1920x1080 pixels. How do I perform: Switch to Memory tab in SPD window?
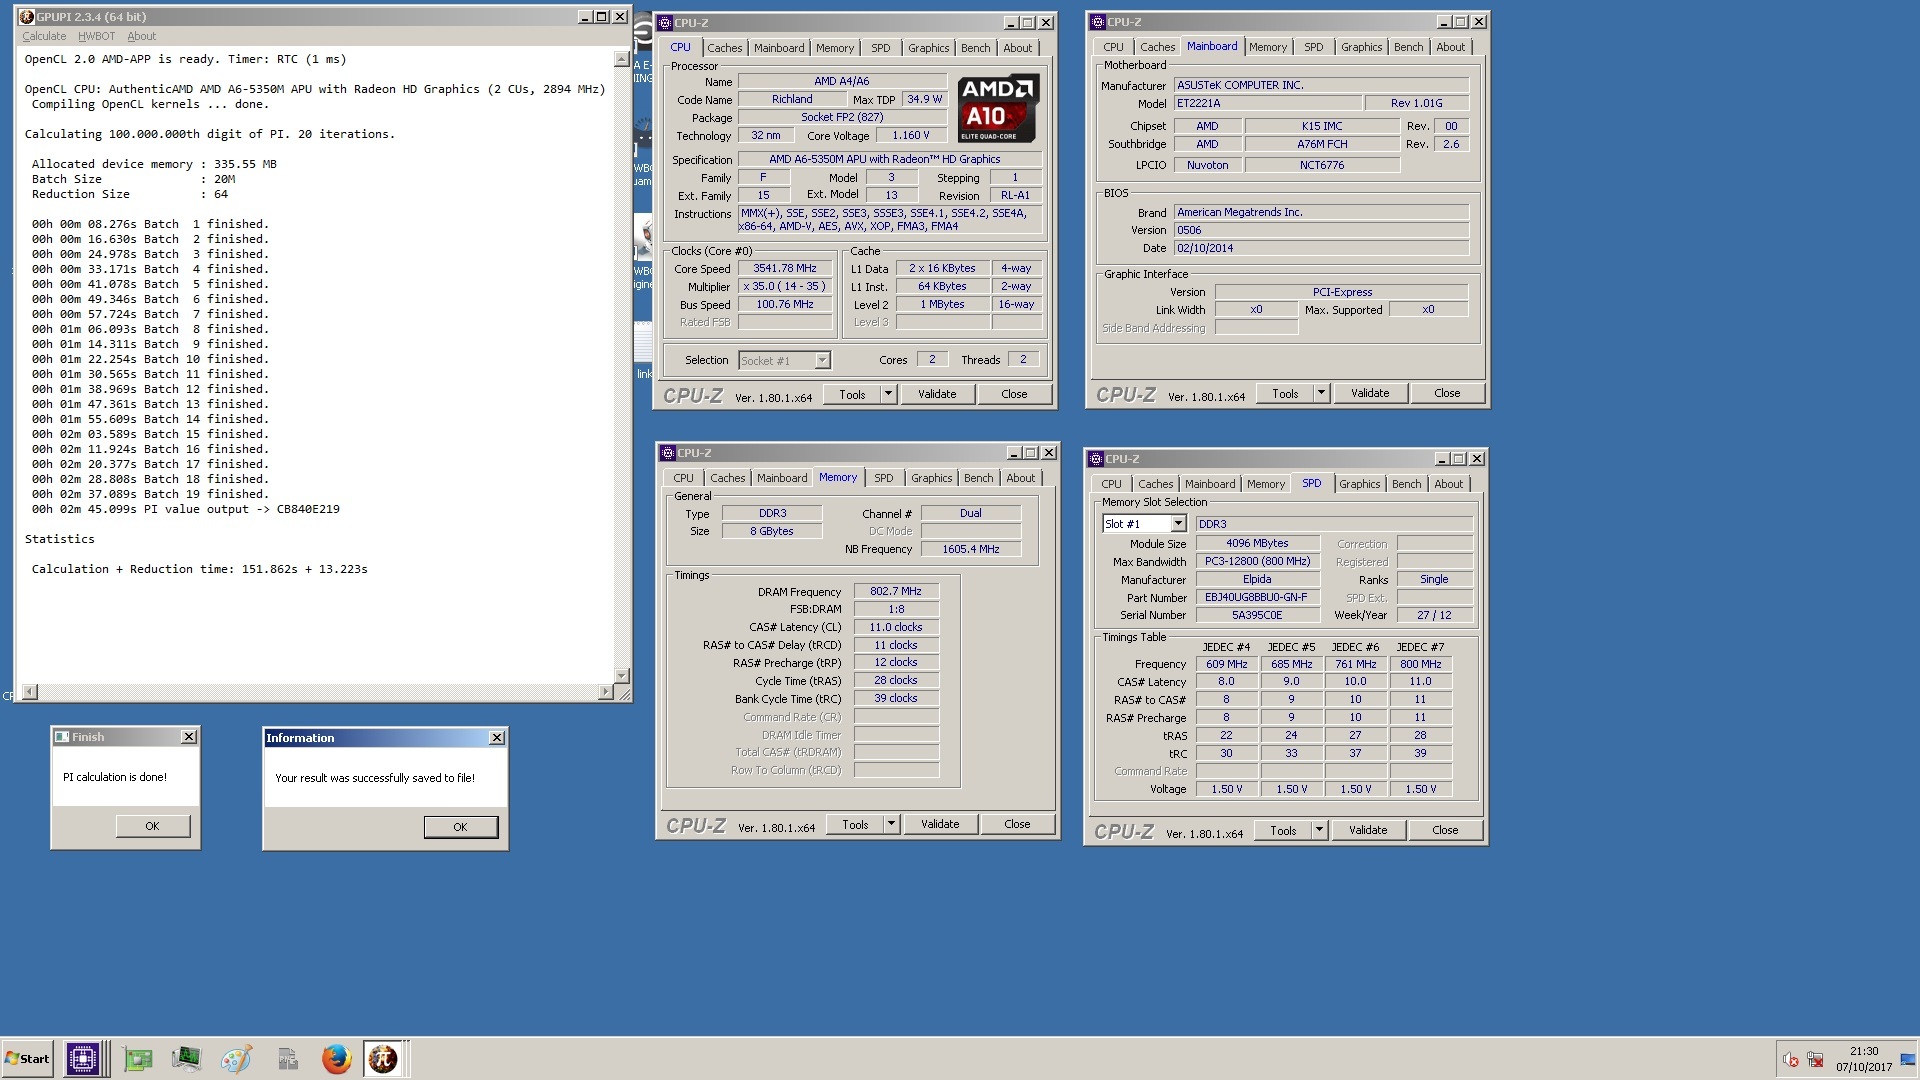[x=1266, y=484]
